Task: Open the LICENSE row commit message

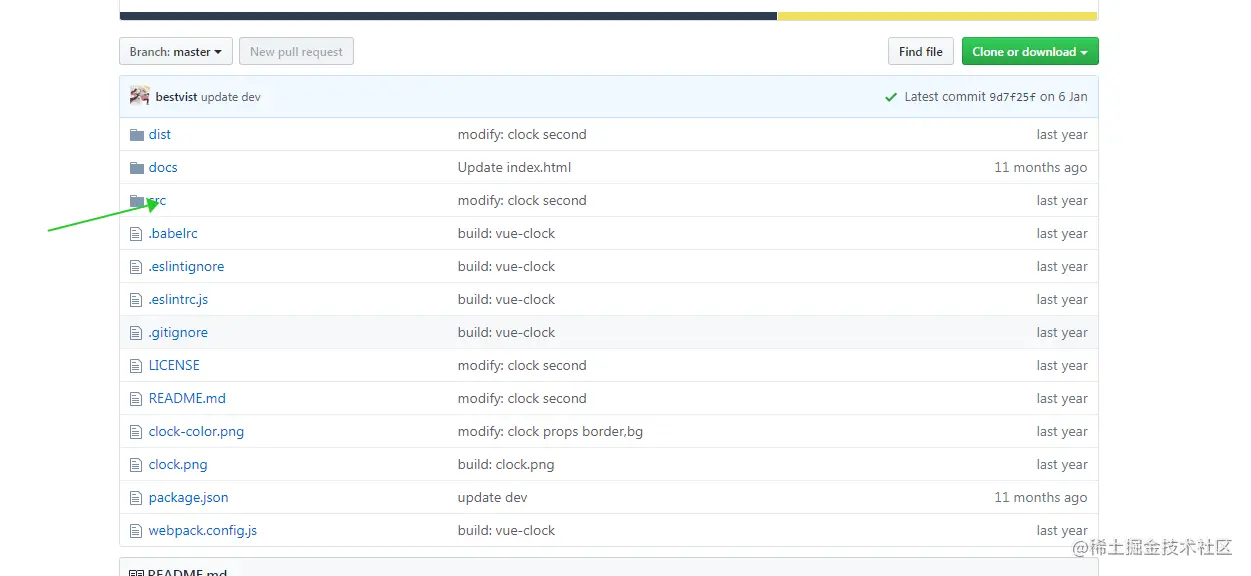Action: pos(522,366)
